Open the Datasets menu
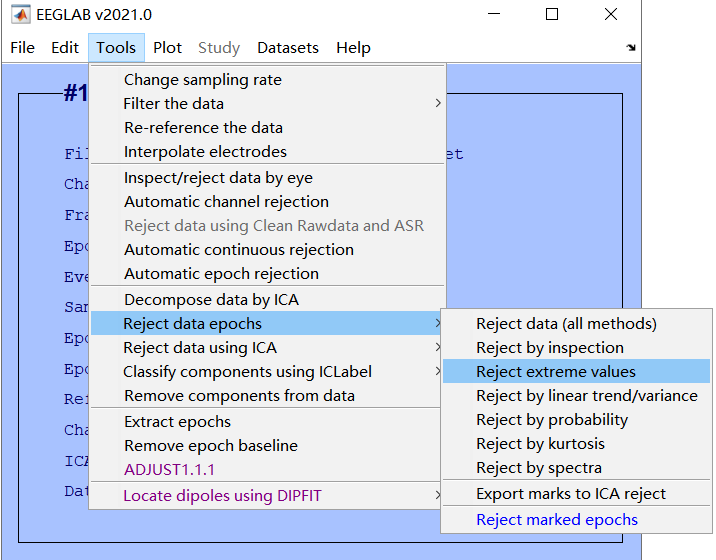The height and width of the screenshot is (560, 716). coord(288,48)
